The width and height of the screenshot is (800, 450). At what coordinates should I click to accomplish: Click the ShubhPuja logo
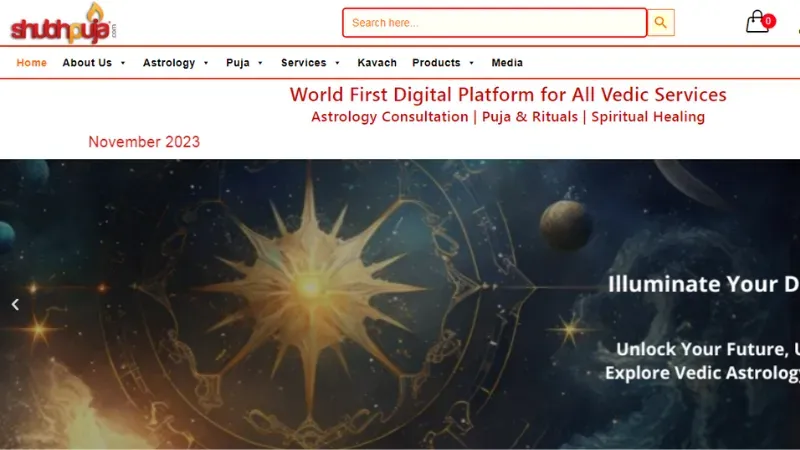coord(64,23)
